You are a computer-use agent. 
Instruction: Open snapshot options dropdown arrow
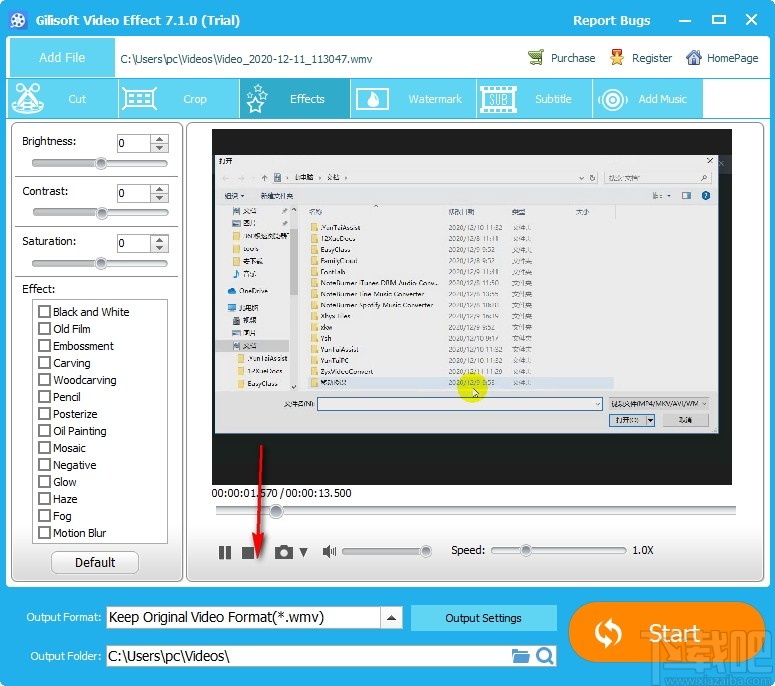click(303, 552)
